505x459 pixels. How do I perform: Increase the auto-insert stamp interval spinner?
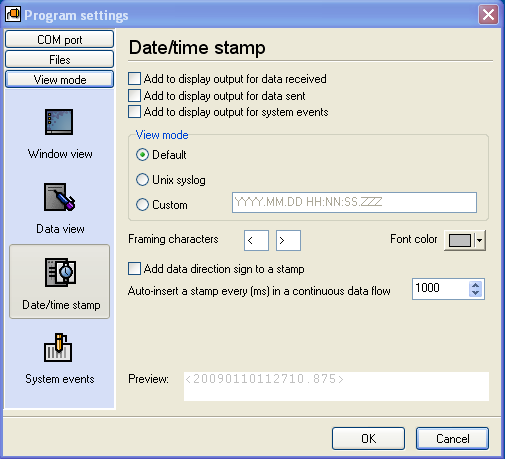475,285
